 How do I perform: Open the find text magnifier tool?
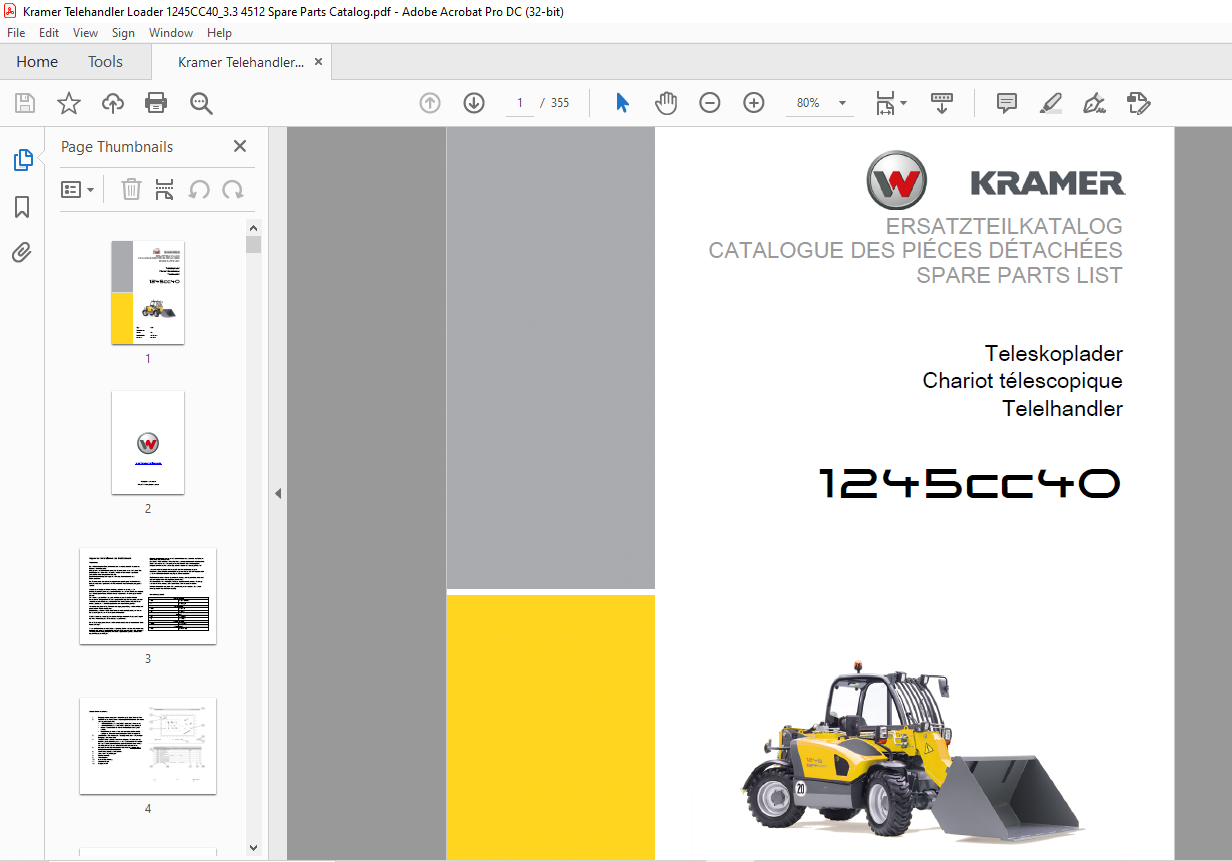201,103
